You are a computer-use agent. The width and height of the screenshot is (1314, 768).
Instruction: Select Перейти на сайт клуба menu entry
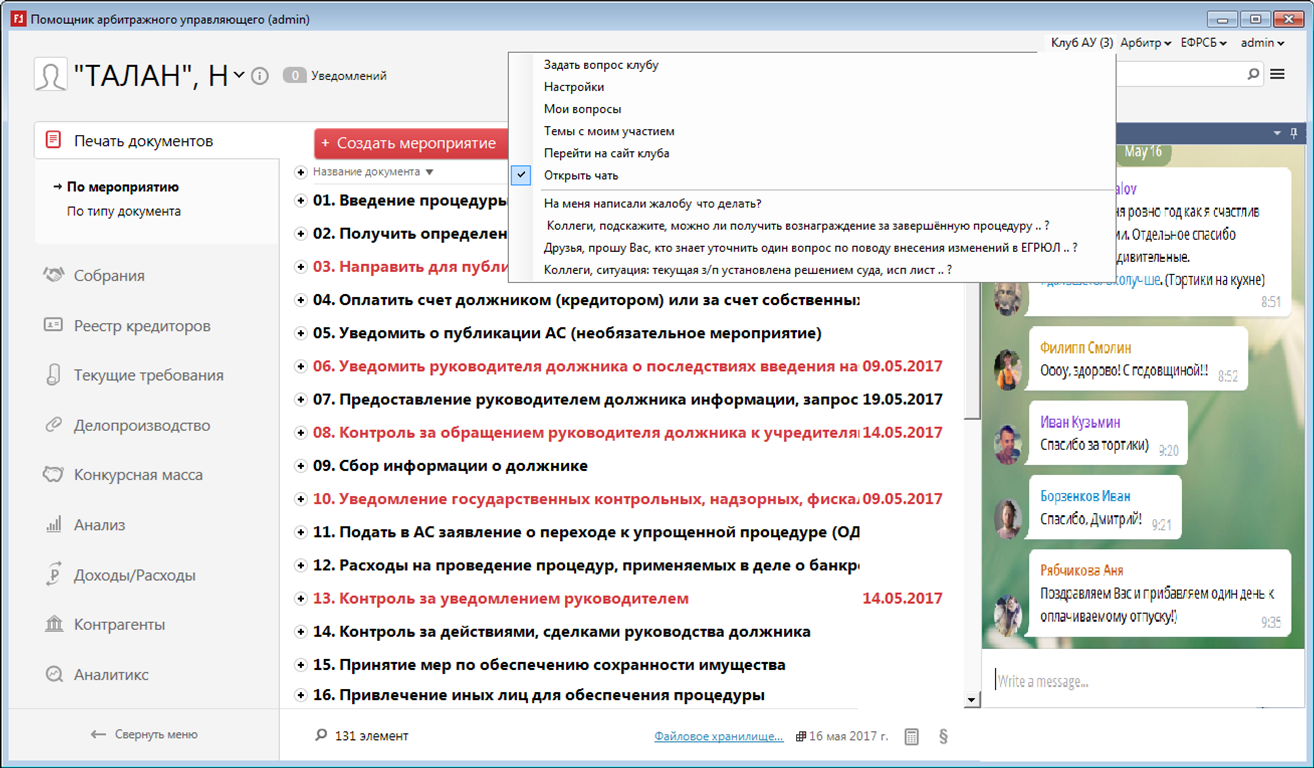tap(606, 153)
